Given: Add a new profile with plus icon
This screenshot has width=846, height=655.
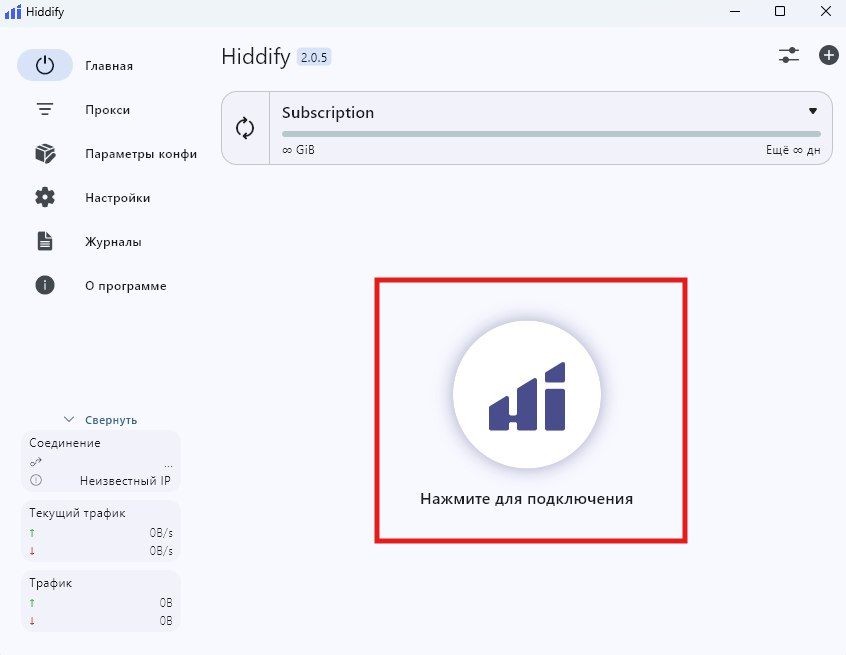Looking at the screenshot, I should click(x=829, y=56).
